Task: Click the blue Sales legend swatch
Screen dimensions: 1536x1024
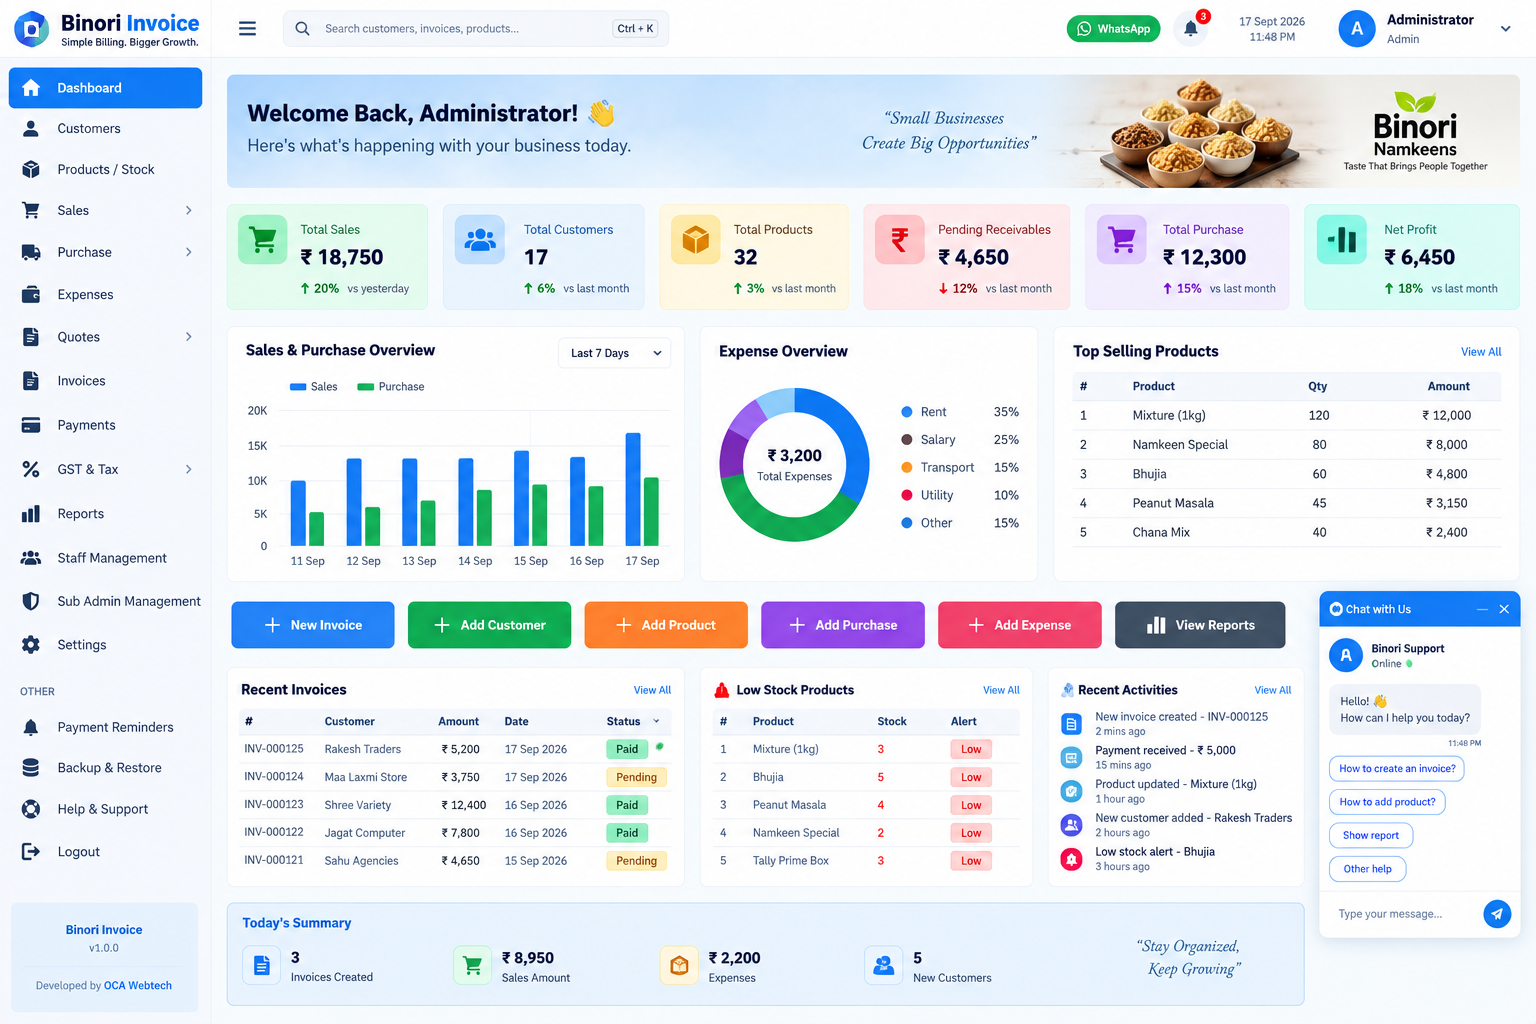Action: [x=298, y=387]
